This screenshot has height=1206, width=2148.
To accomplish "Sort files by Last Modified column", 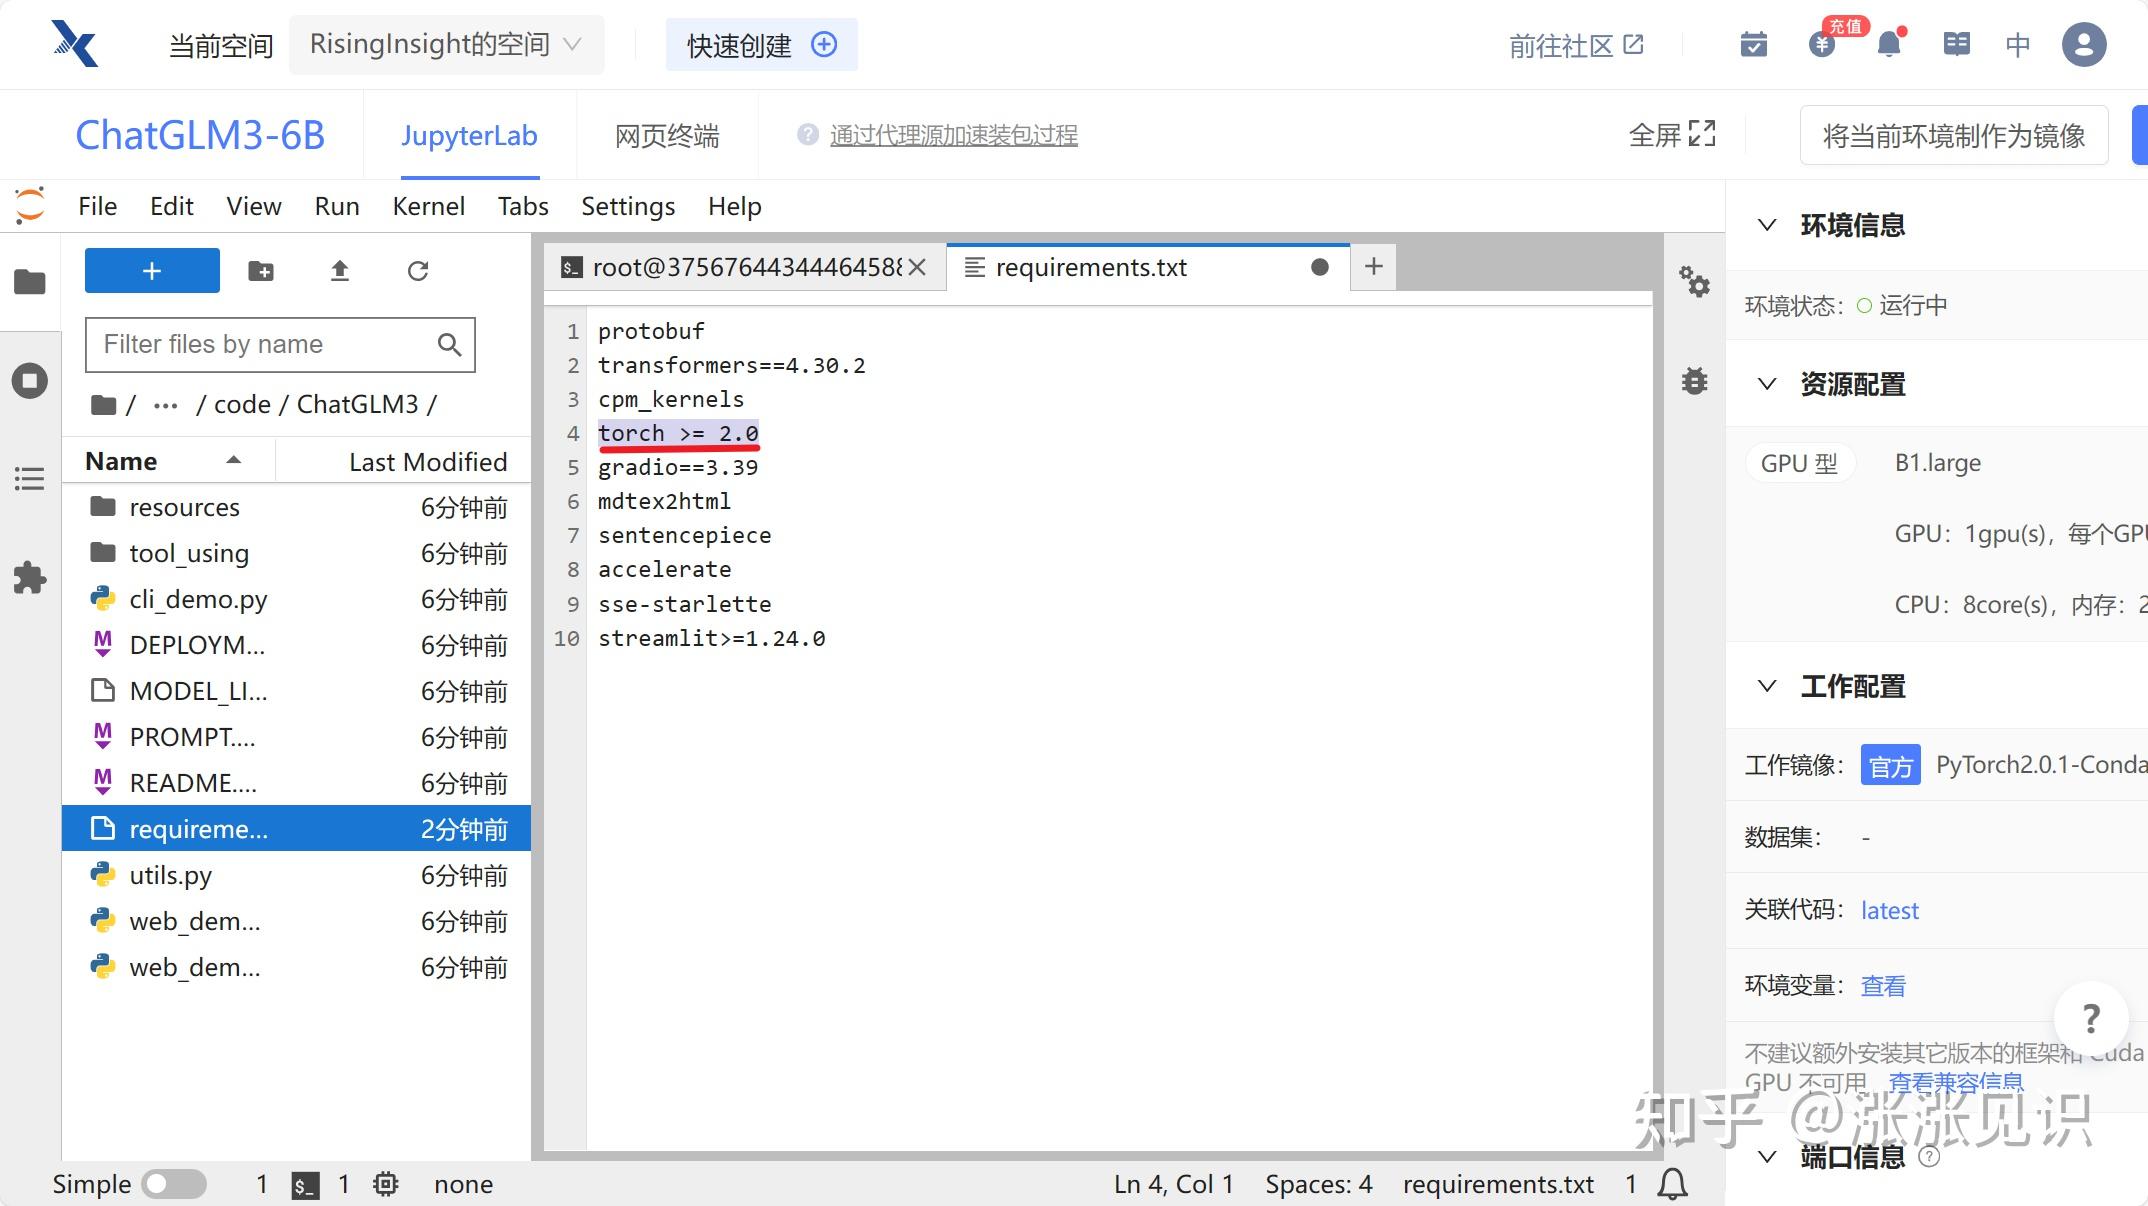I will click(x=404, y=461).
